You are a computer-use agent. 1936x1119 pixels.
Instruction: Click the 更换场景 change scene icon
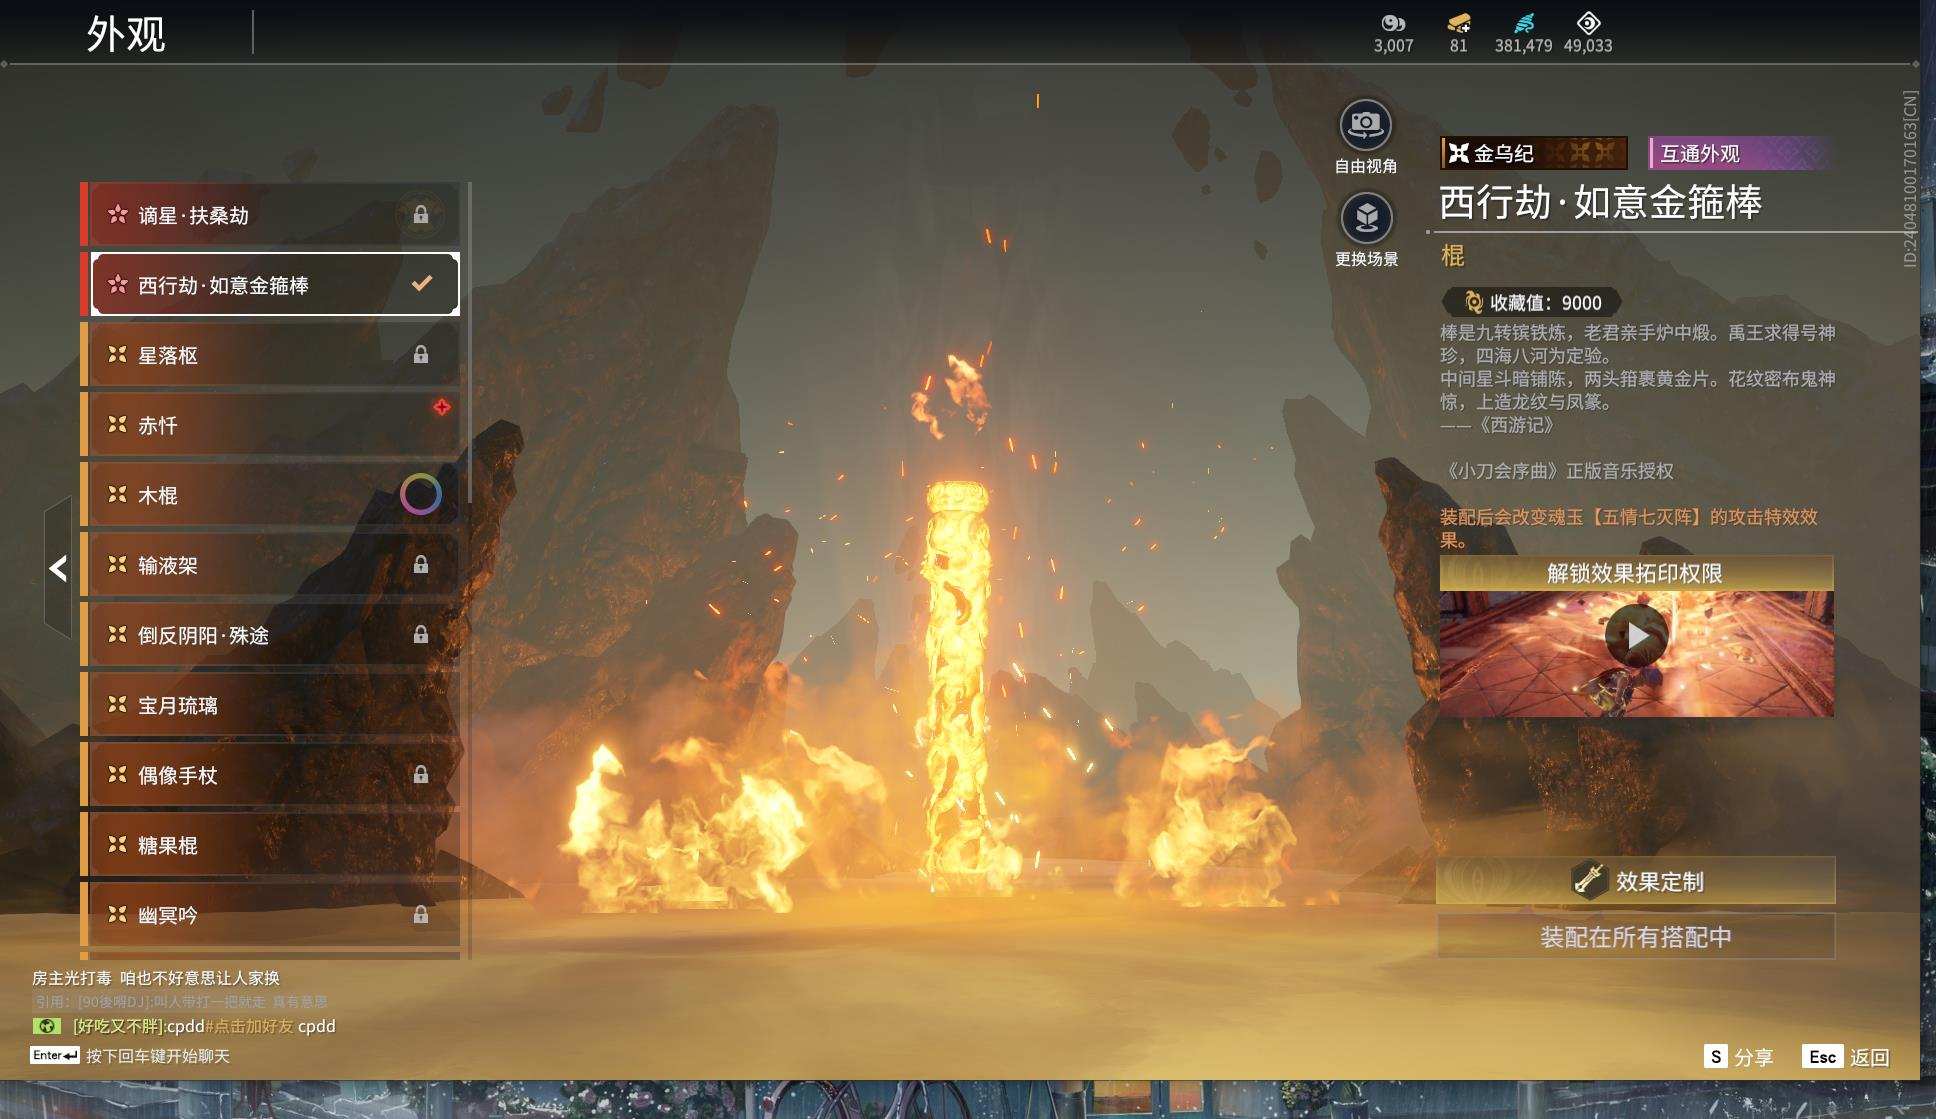pyautogui.click(x=1366, y=218)
